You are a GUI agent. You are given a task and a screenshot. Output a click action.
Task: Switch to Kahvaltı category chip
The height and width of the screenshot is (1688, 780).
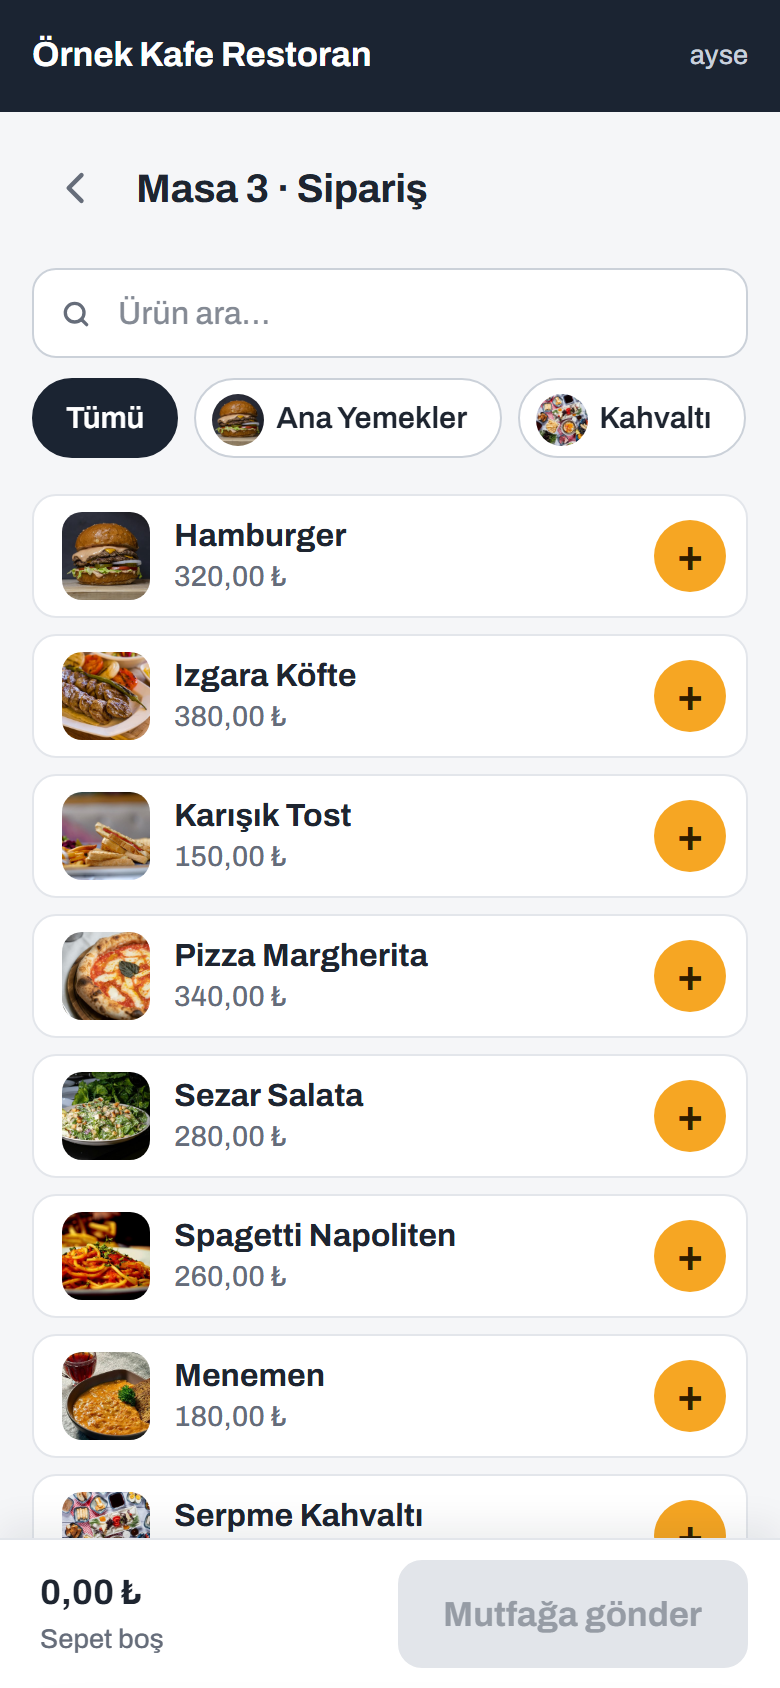tap(632, 418)
